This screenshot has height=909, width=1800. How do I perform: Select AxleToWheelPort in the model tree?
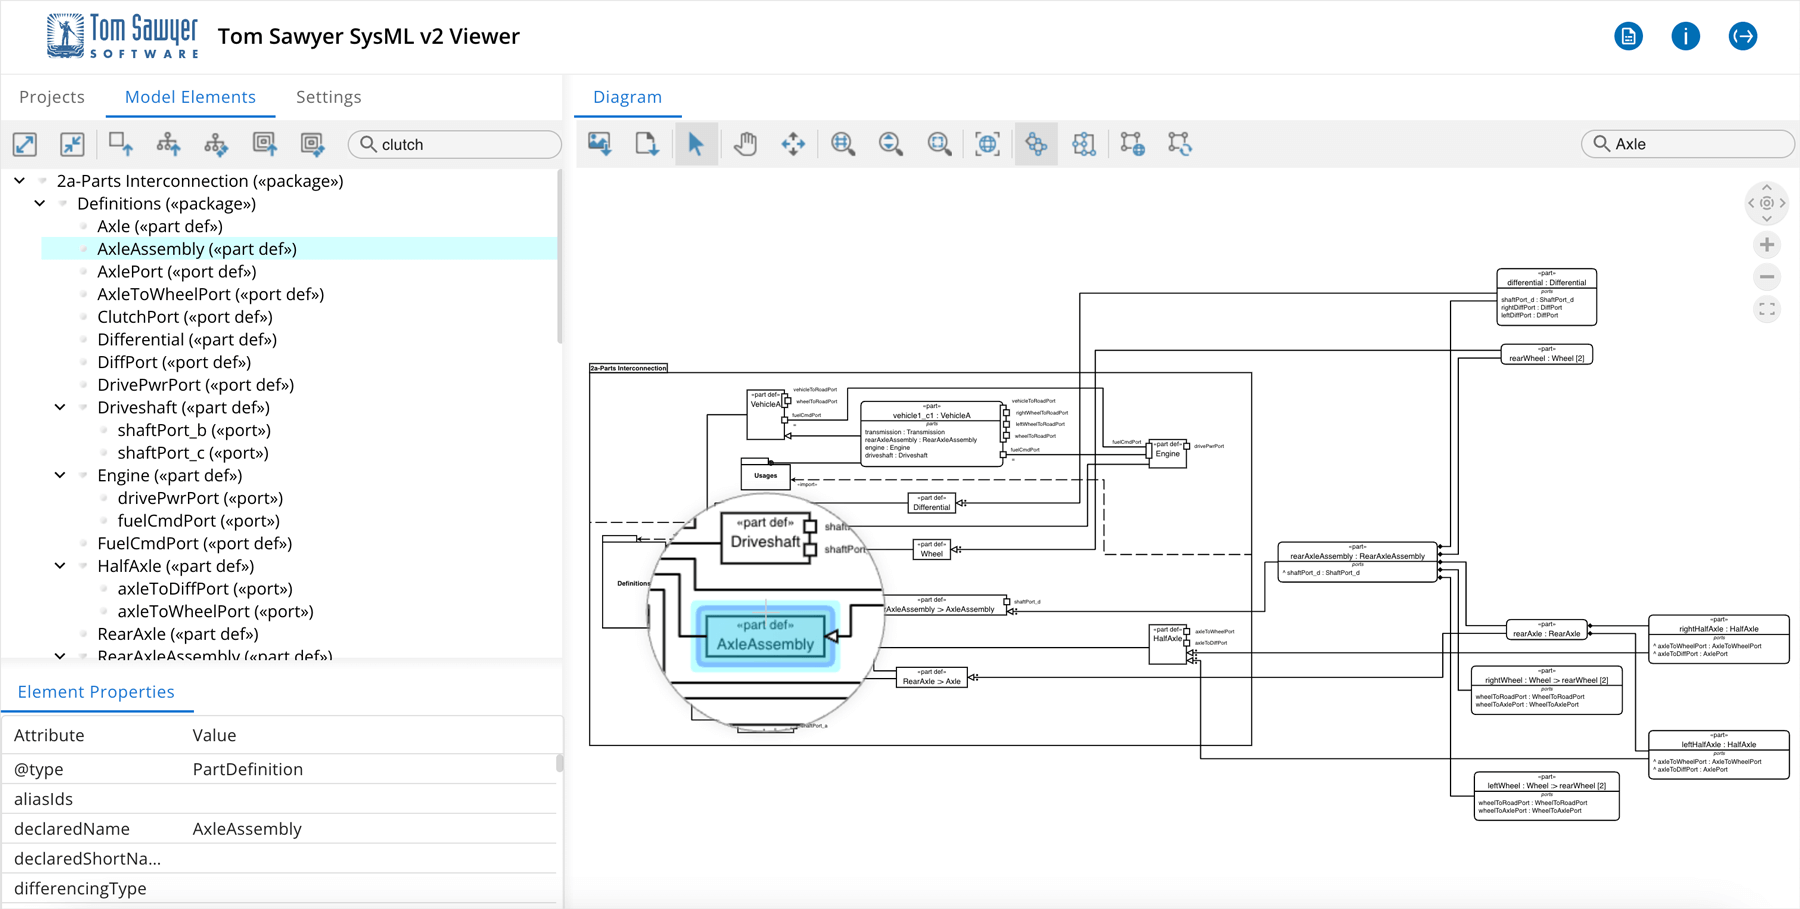(x=210, y=293)
